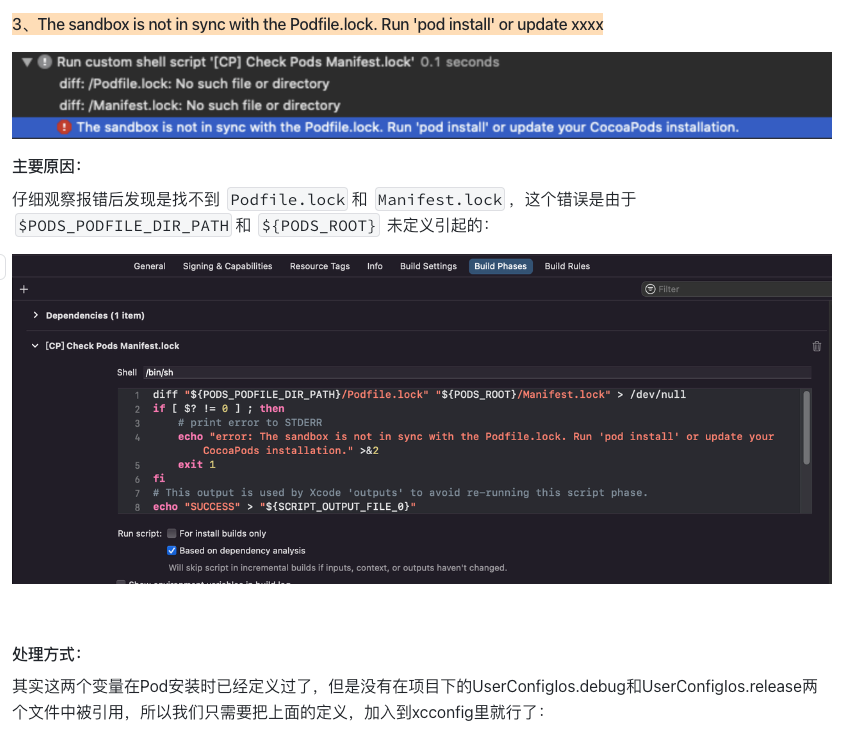841x729 pixels.
Task: Click the Podfile.lock inline code text
Action: [x=287, y=200]
